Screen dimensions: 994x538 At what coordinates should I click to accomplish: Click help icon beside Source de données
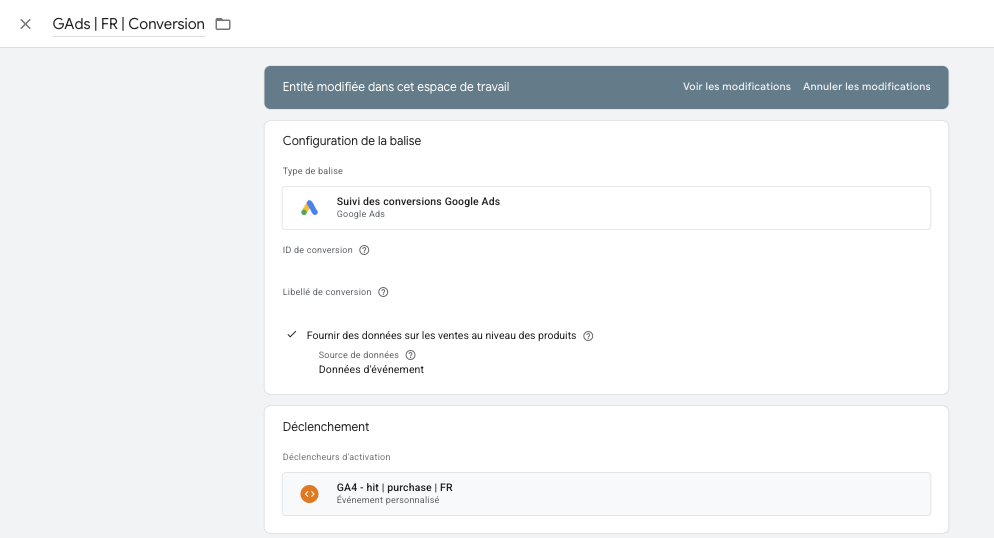[410, 355]
